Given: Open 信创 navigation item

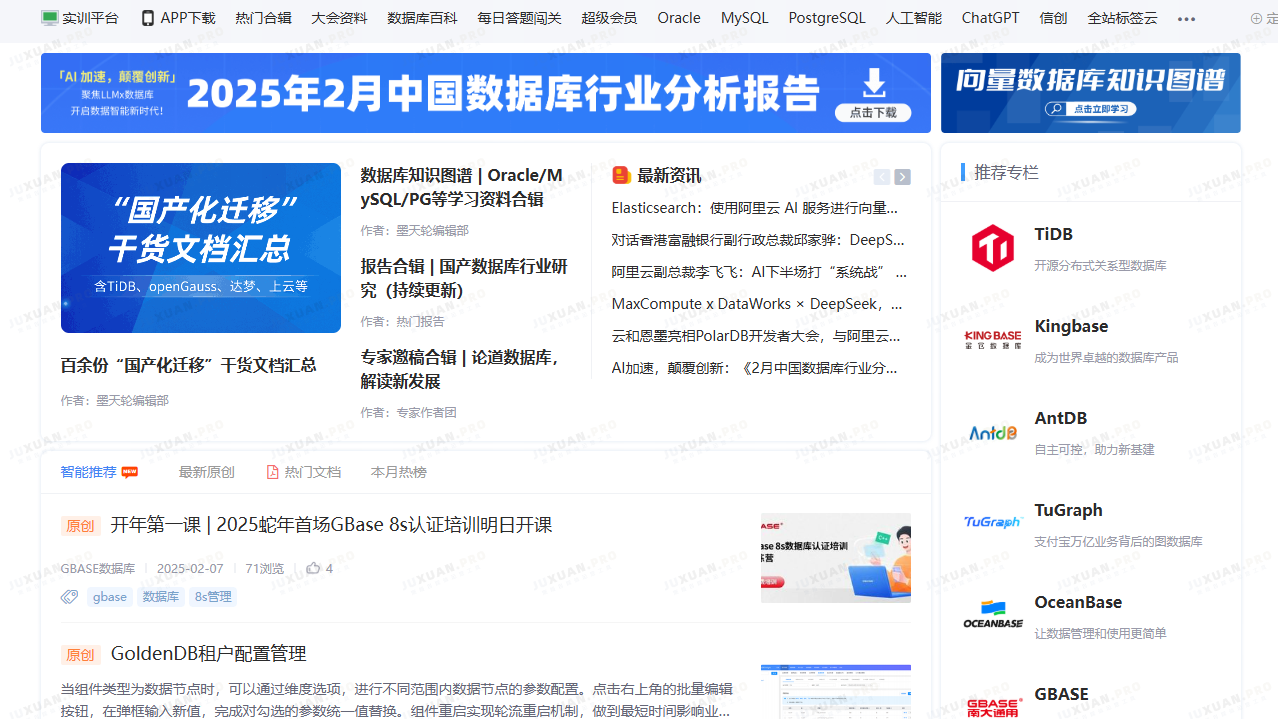Looking at the screenshot, I should (1053, 18).
